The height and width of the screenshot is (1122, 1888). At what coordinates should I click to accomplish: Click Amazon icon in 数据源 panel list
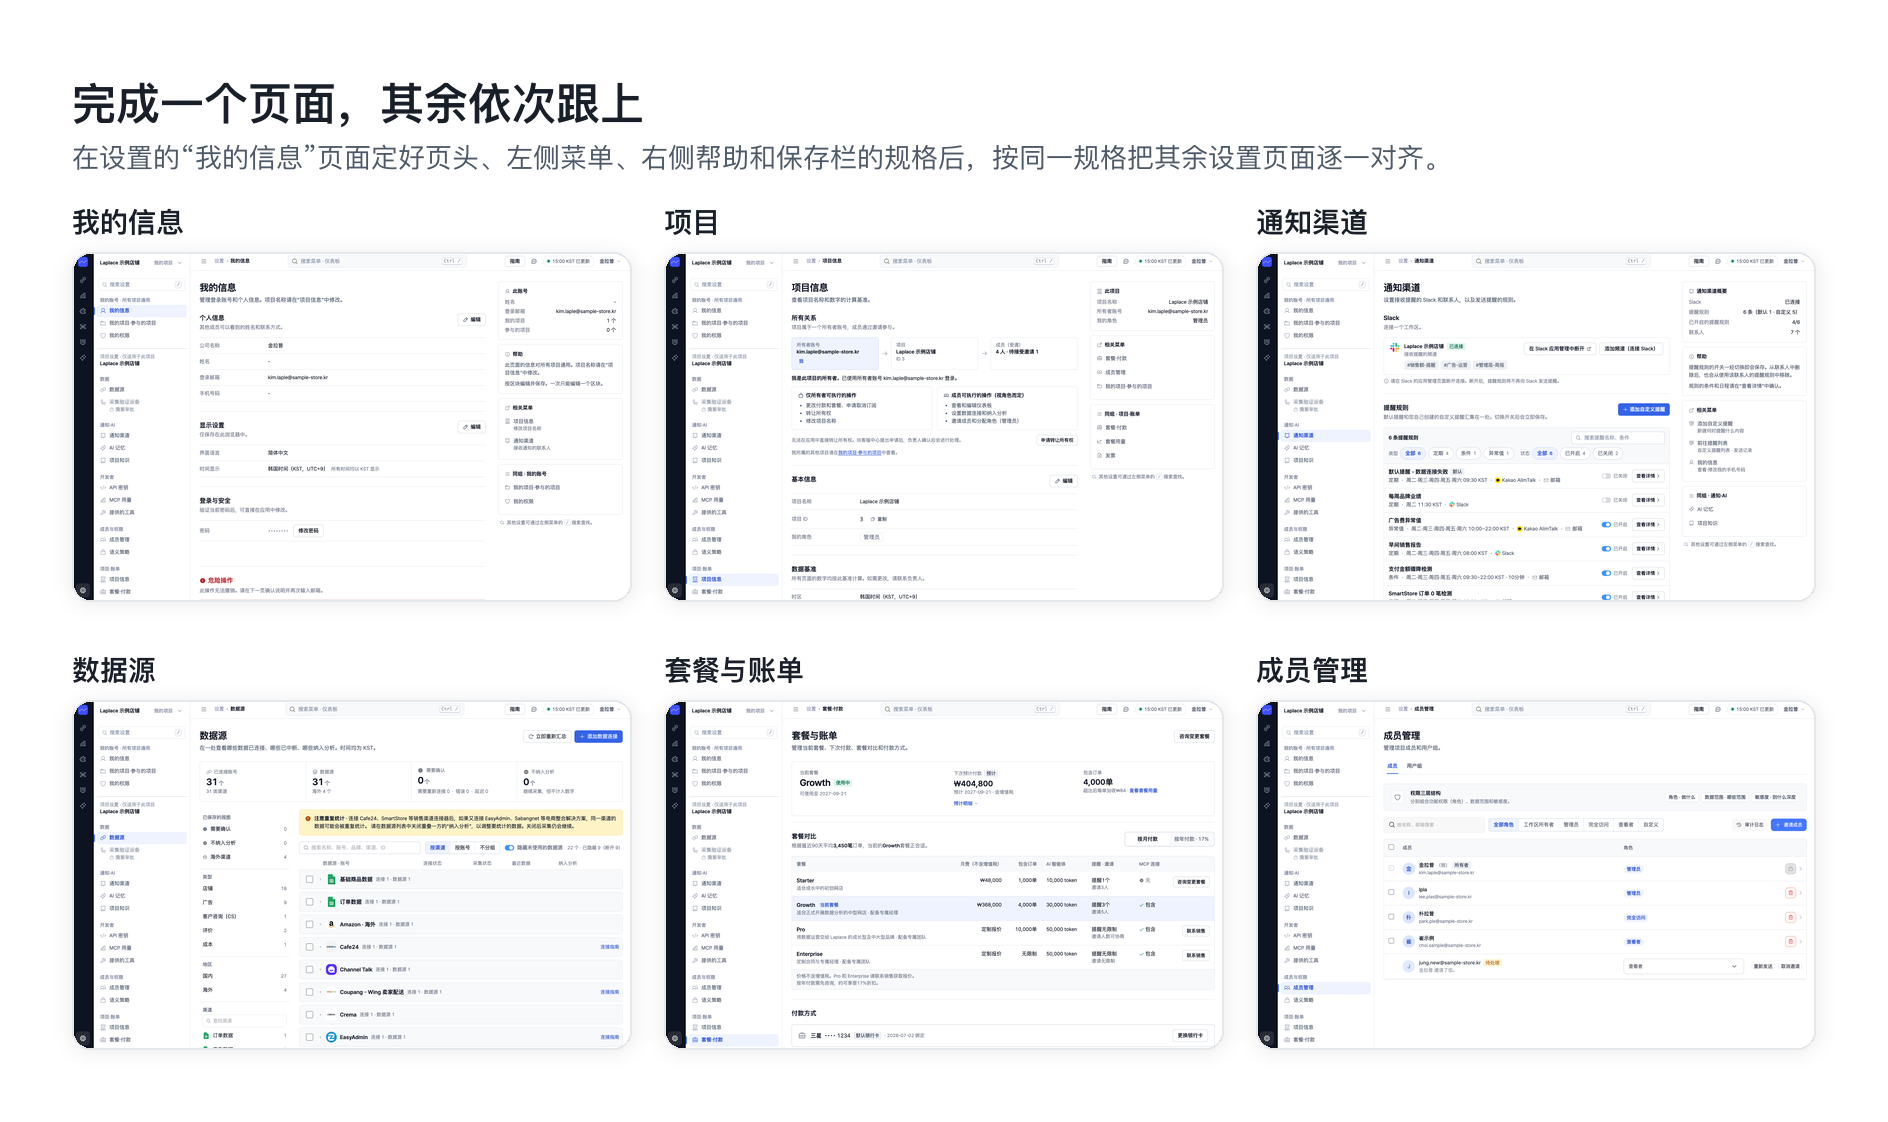click(331, 924)
